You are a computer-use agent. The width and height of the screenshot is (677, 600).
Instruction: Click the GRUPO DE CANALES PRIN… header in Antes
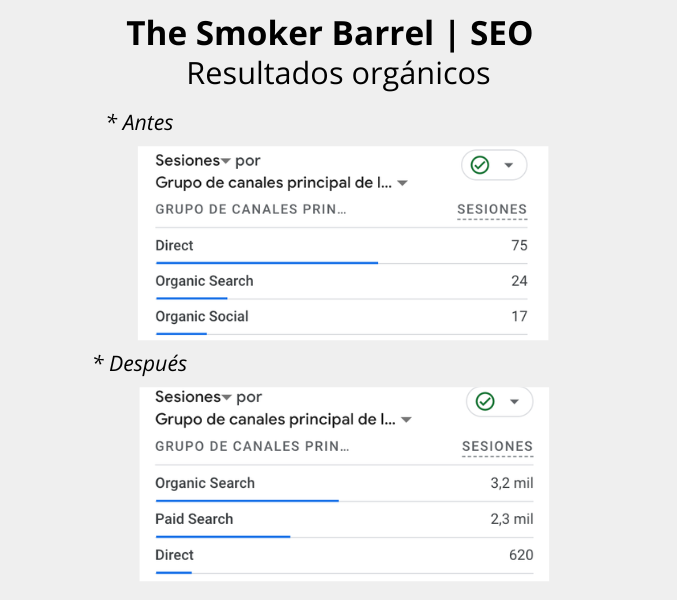point(250,209)
